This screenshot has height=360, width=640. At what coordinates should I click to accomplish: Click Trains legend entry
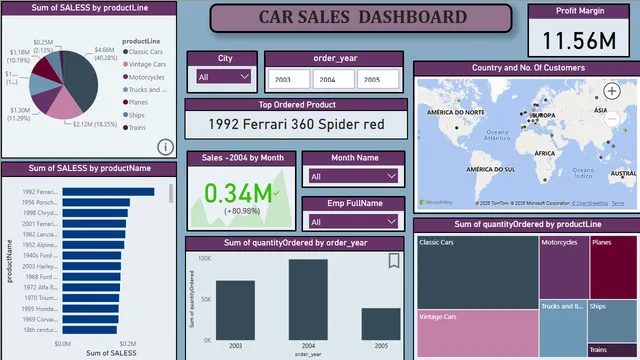tap(134, 128)
